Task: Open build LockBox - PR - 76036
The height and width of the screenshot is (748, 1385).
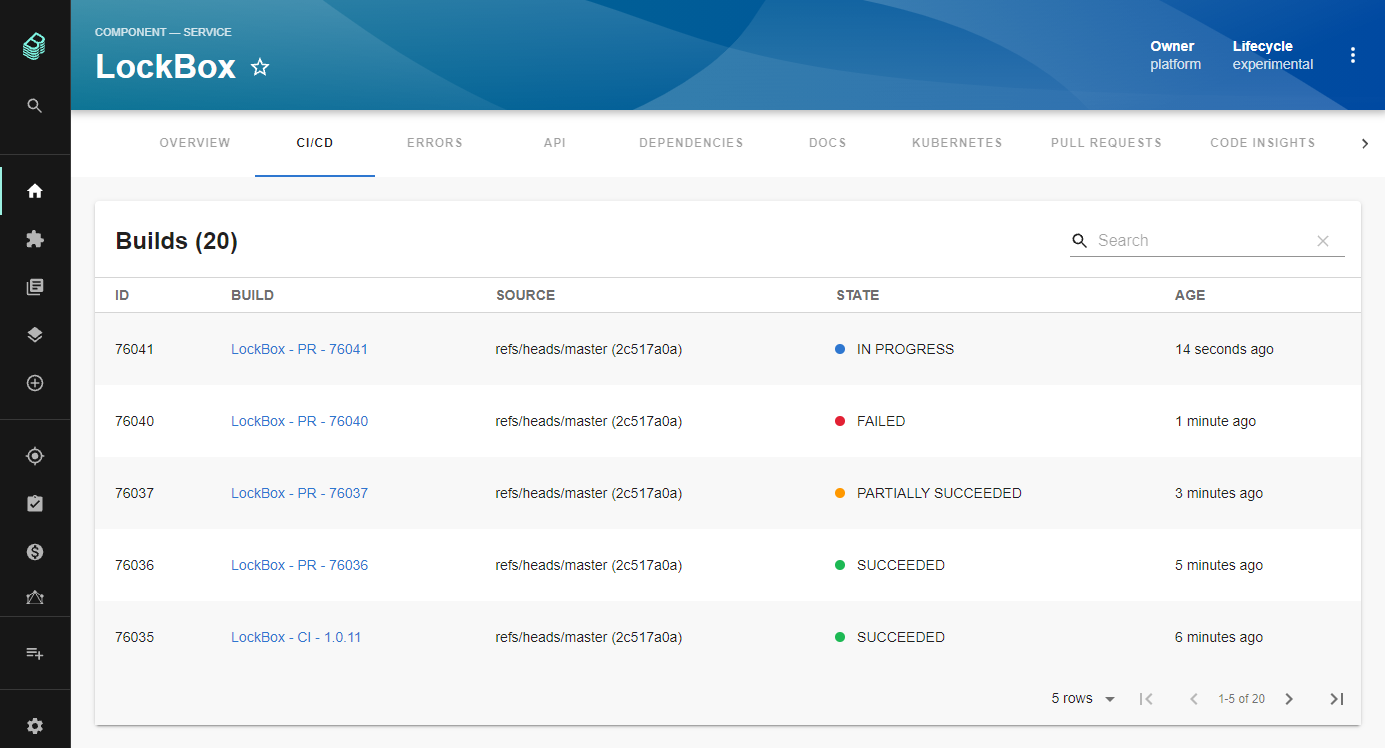Action: pos(299,565)
